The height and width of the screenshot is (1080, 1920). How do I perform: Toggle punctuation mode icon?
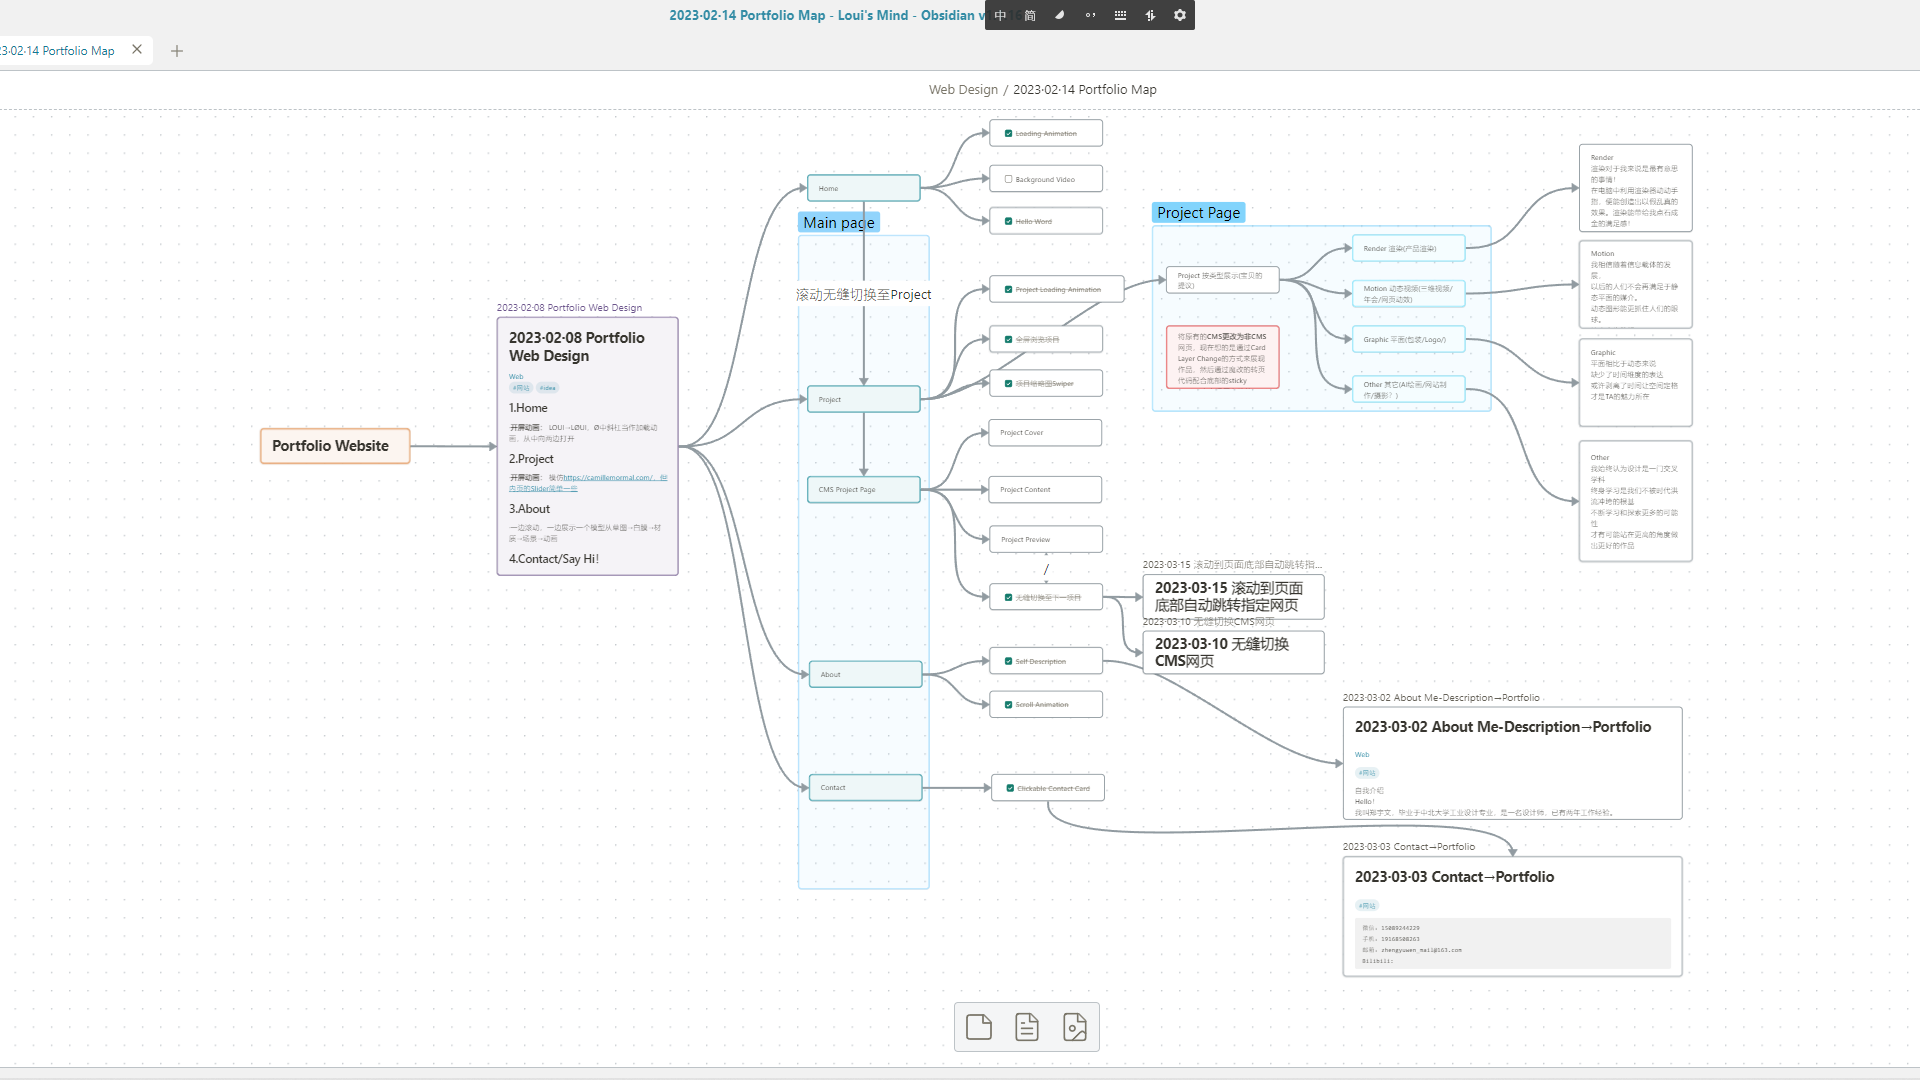[1090, 15]
